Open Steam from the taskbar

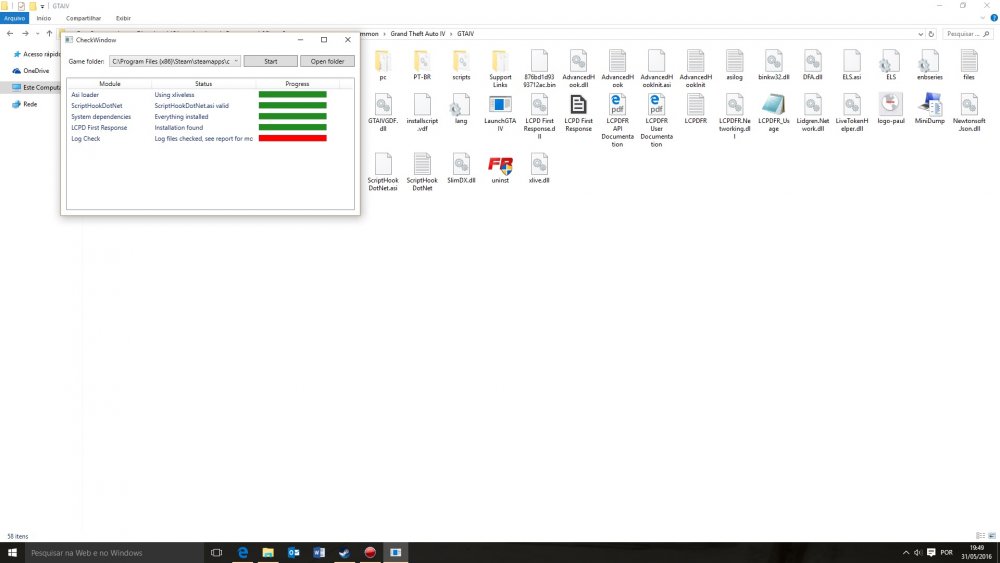[344, 553]
